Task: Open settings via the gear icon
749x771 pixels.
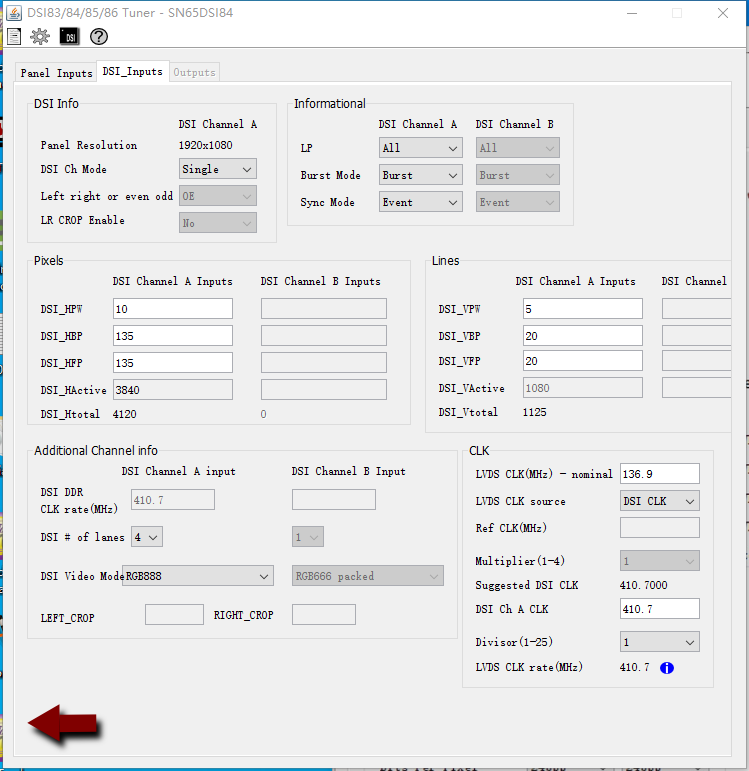Action: [40, 36]
